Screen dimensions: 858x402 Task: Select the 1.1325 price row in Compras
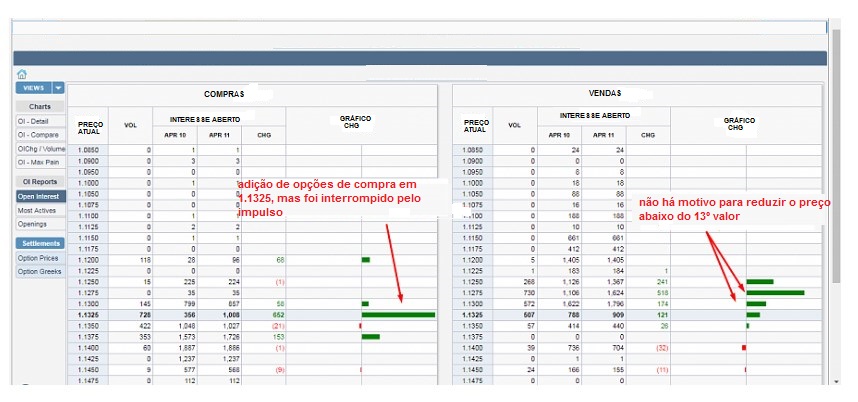click(89, 315)
